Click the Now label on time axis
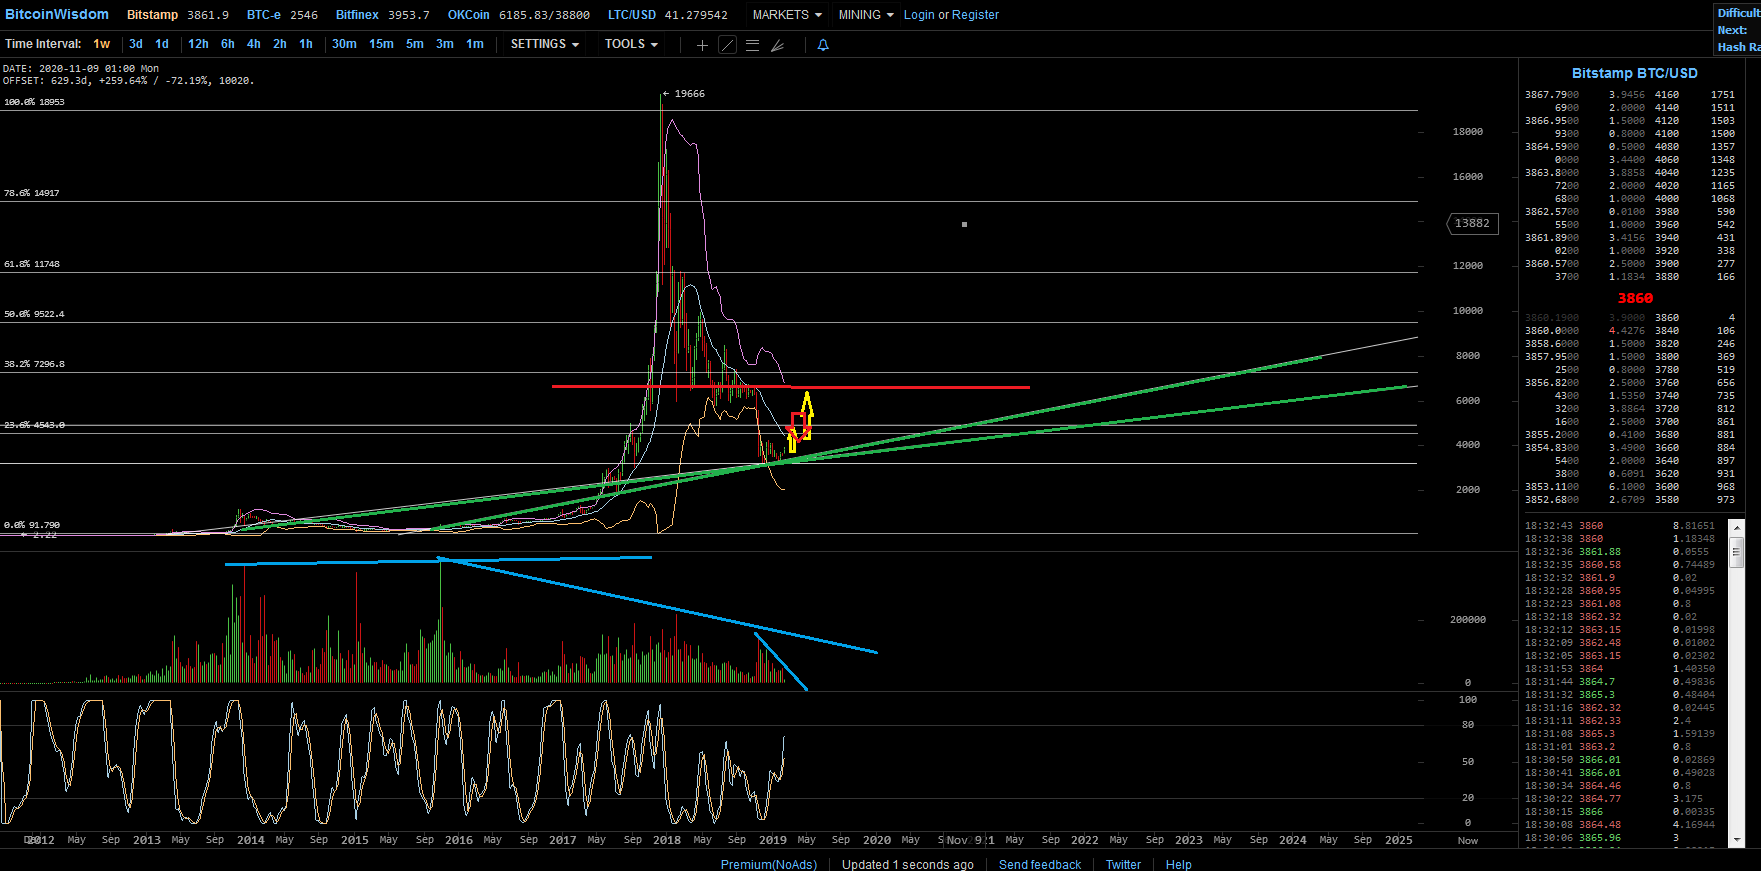 coord(1468,840)
